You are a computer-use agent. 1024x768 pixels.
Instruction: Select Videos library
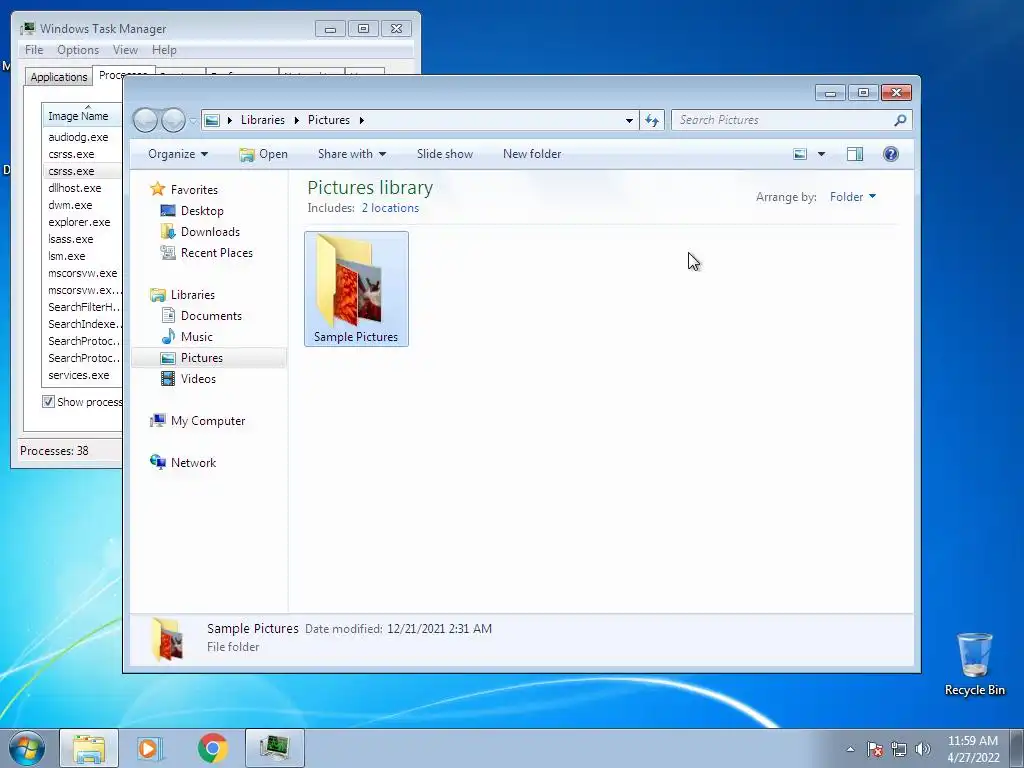tap(198, 379)
